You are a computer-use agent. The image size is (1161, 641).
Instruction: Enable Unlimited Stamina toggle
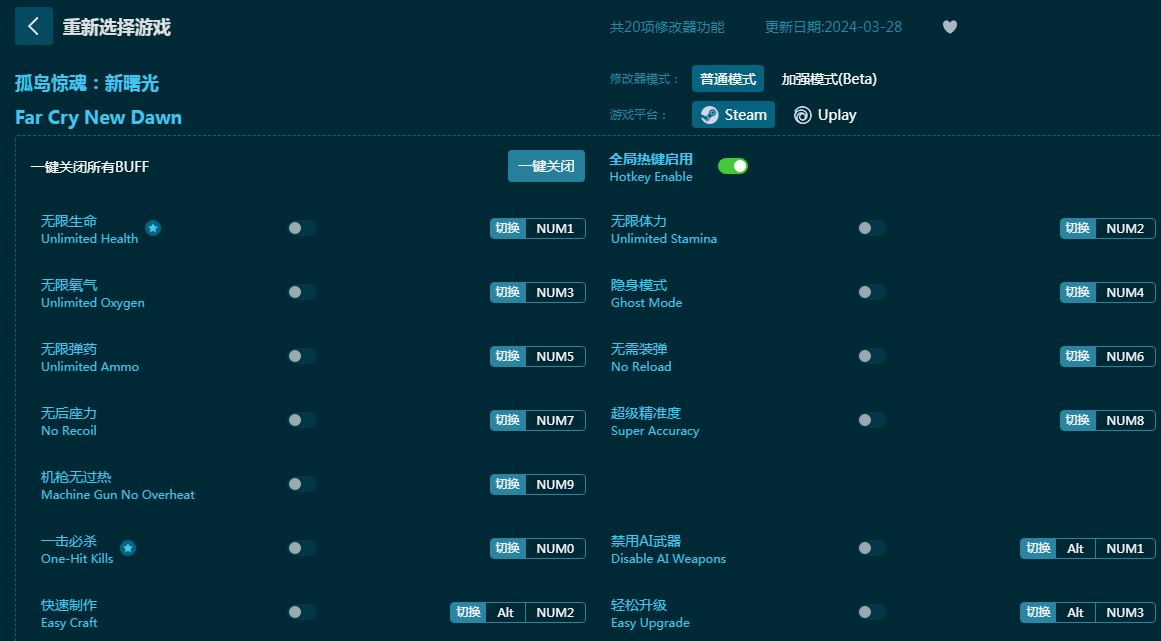pyautogui.click(x=871, y=228)
